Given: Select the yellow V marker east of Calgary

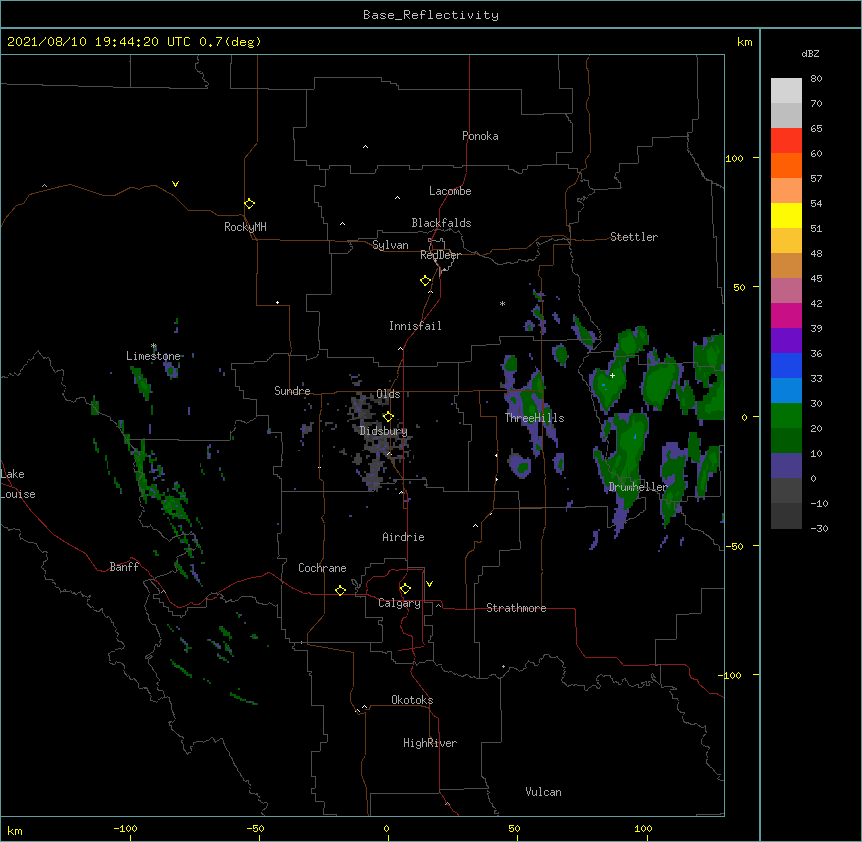Looking at the screenshot, I should (429, 584).
